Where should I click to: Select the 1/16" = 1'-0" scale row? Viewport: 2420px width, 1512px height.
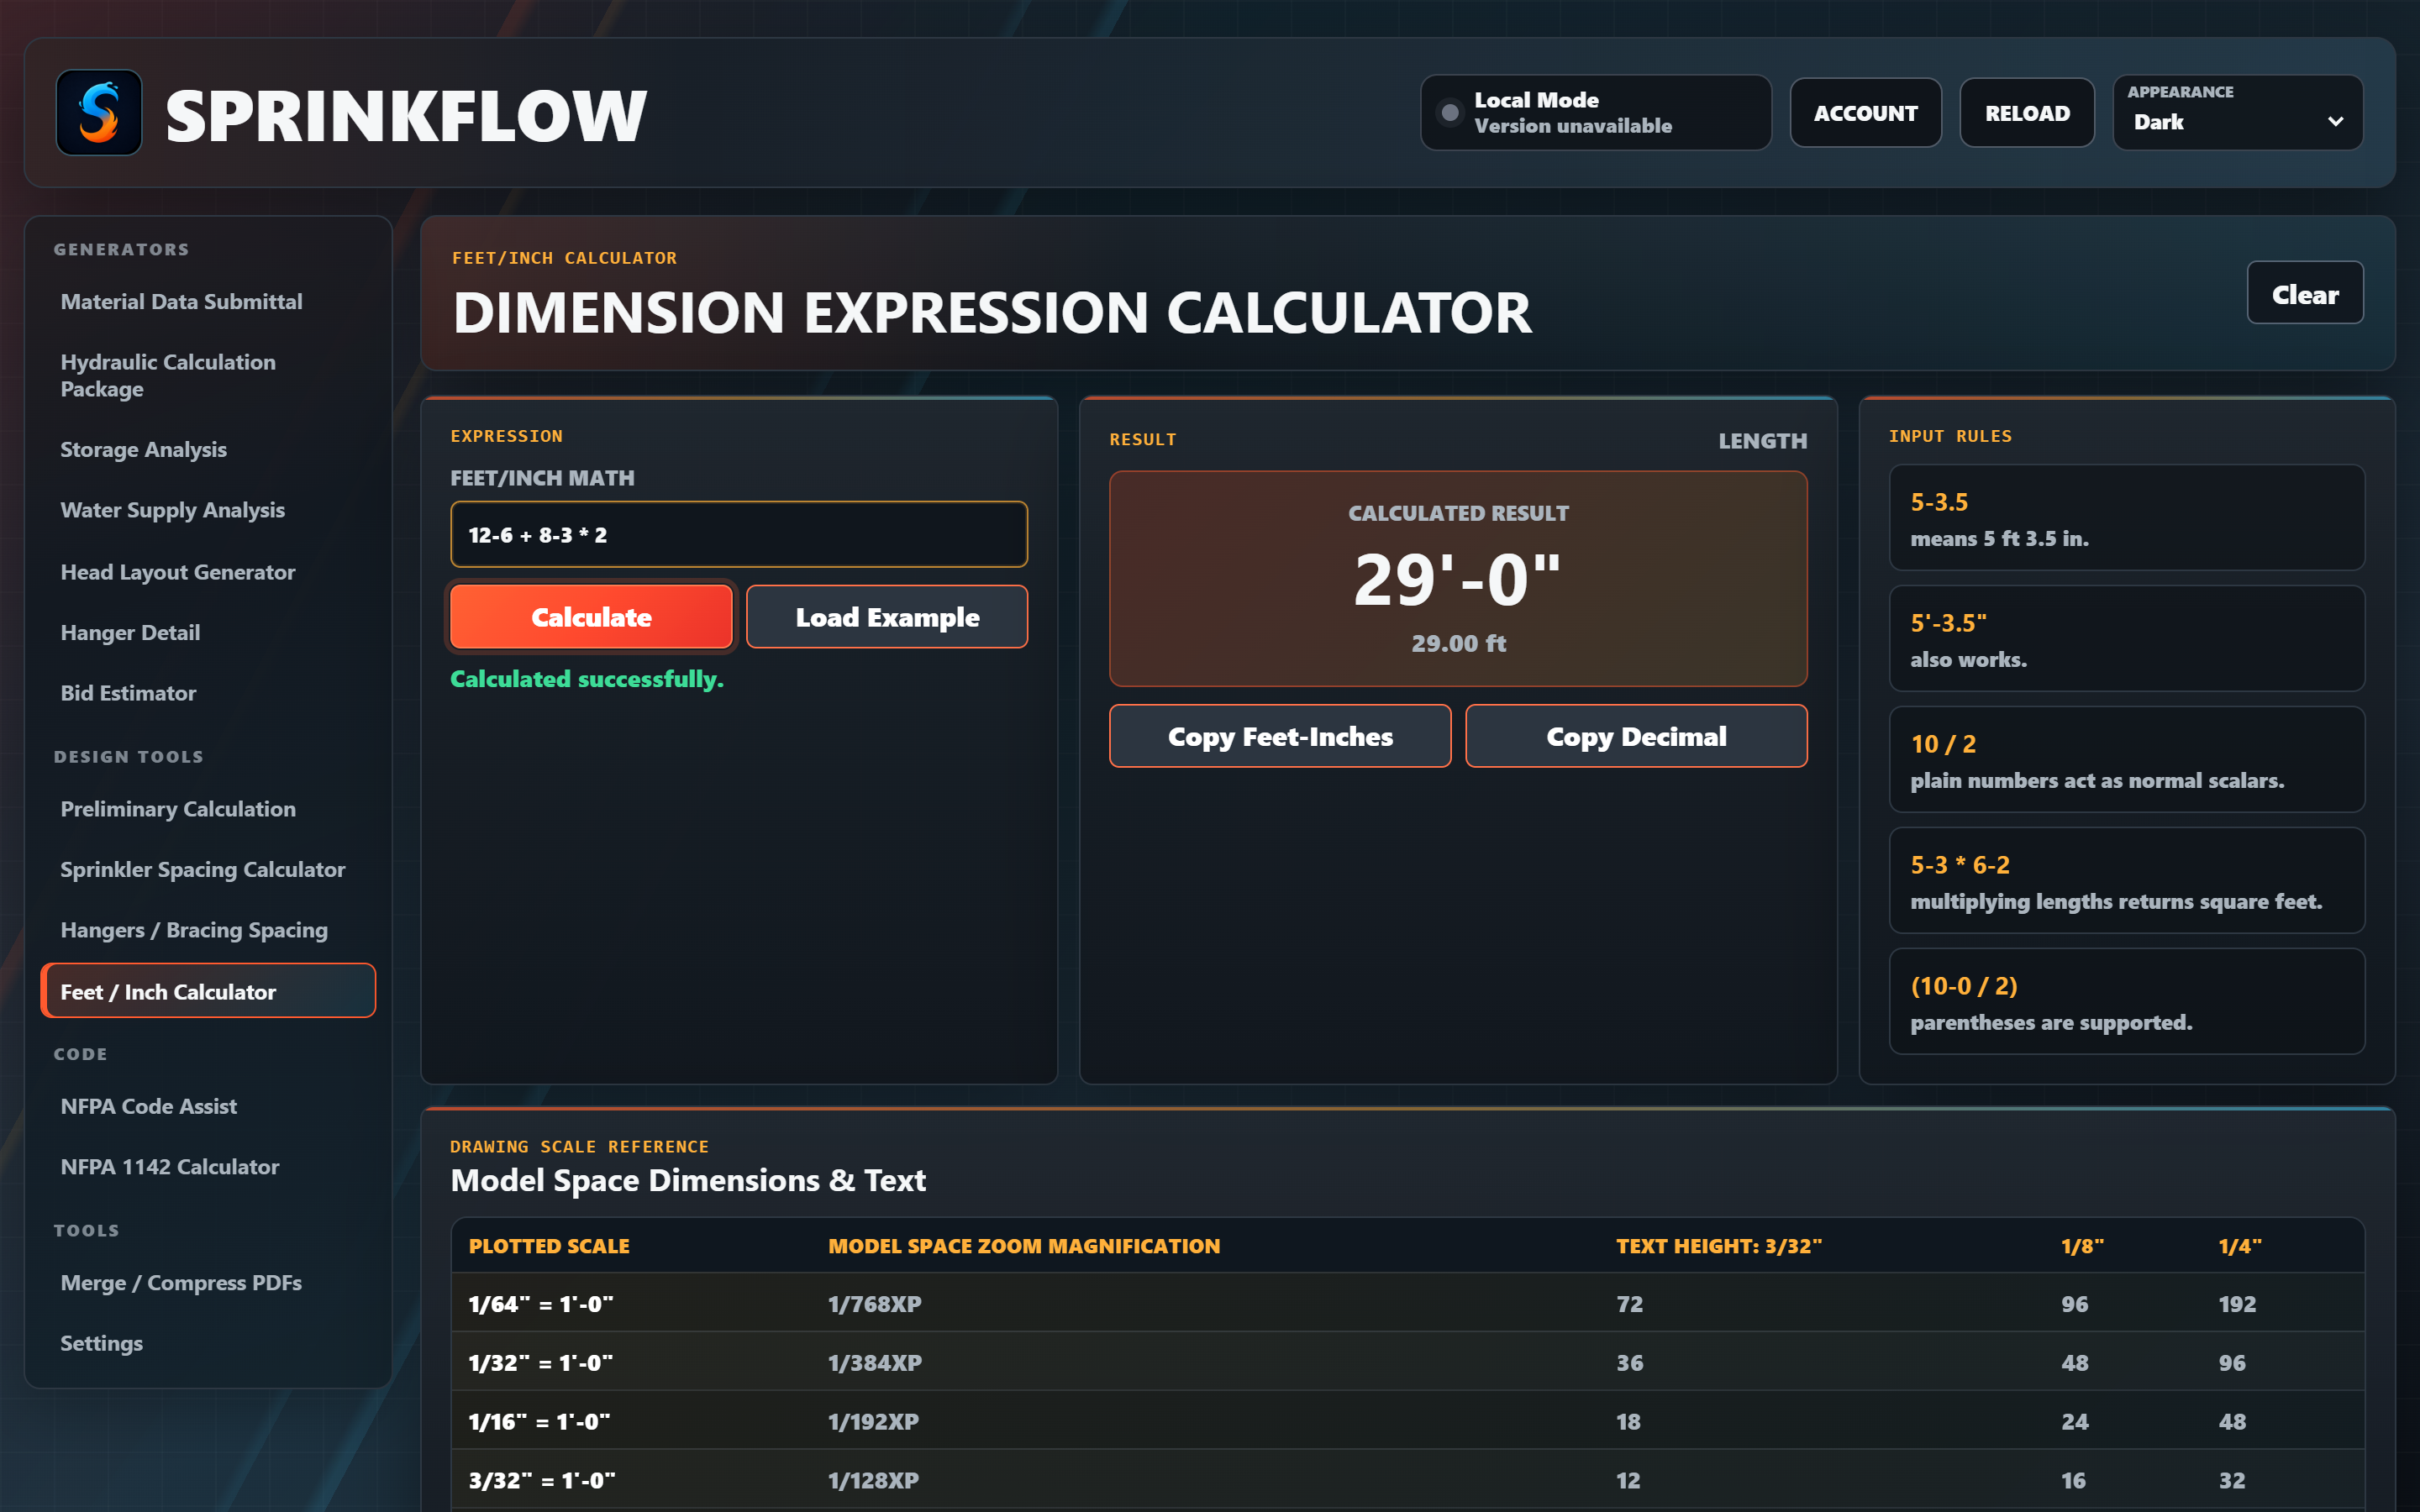pos(1407,1421)
